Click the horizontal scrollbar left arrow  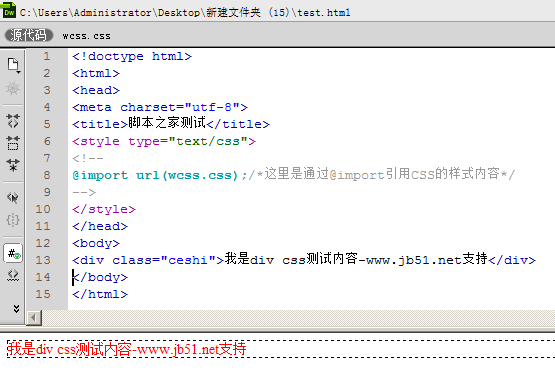tap(34, 318)
